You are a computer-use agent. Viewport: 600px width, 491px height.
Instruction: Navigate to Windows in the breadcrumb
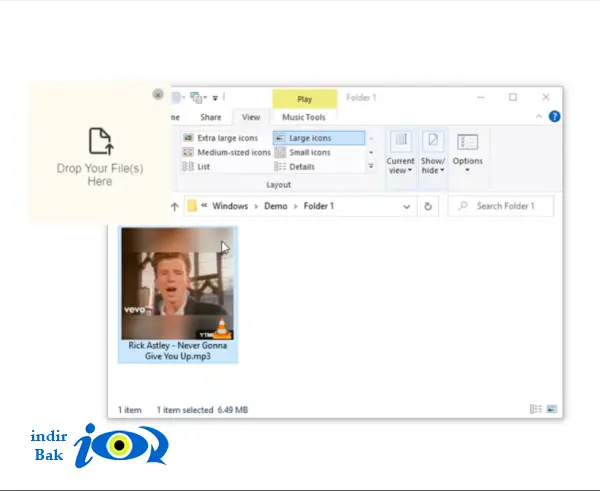[230, 206]
